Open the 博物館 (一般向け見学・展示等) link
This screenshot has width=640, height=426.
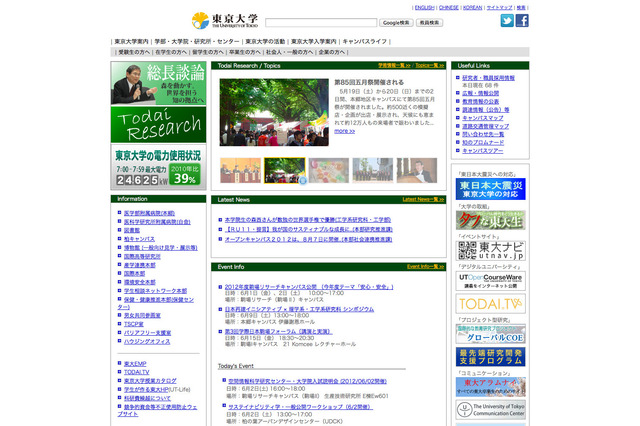[x=161, y=248]
